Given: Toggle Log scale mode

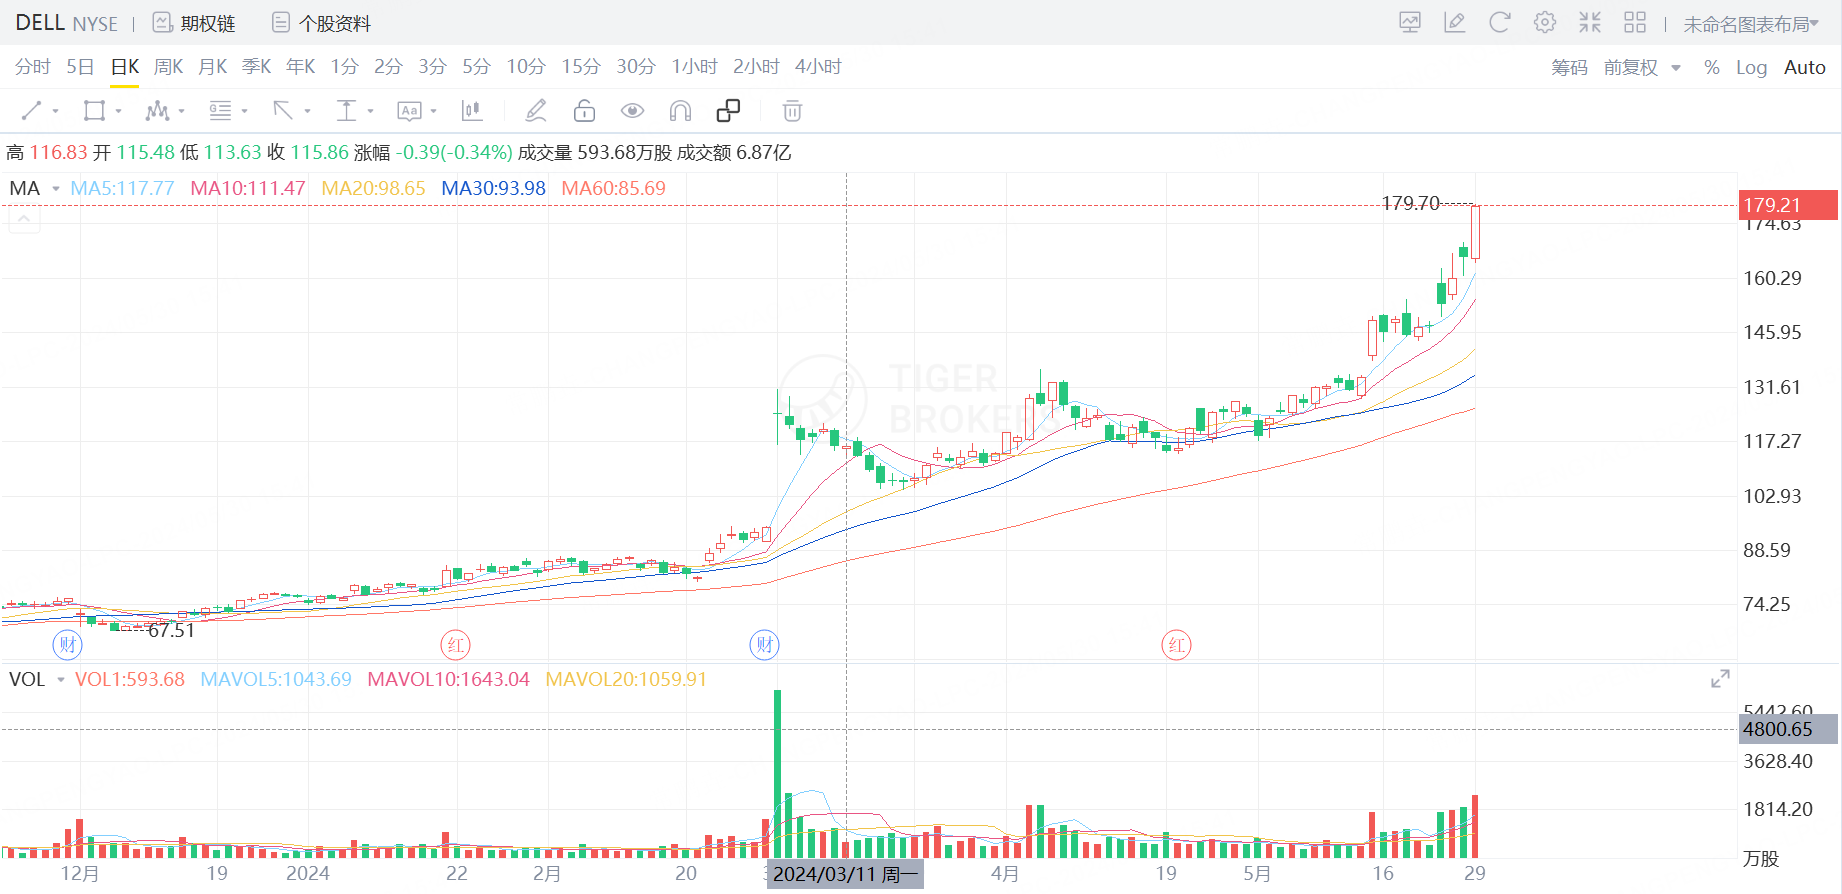Looking at the screenshot, I should coord(1751,68).
